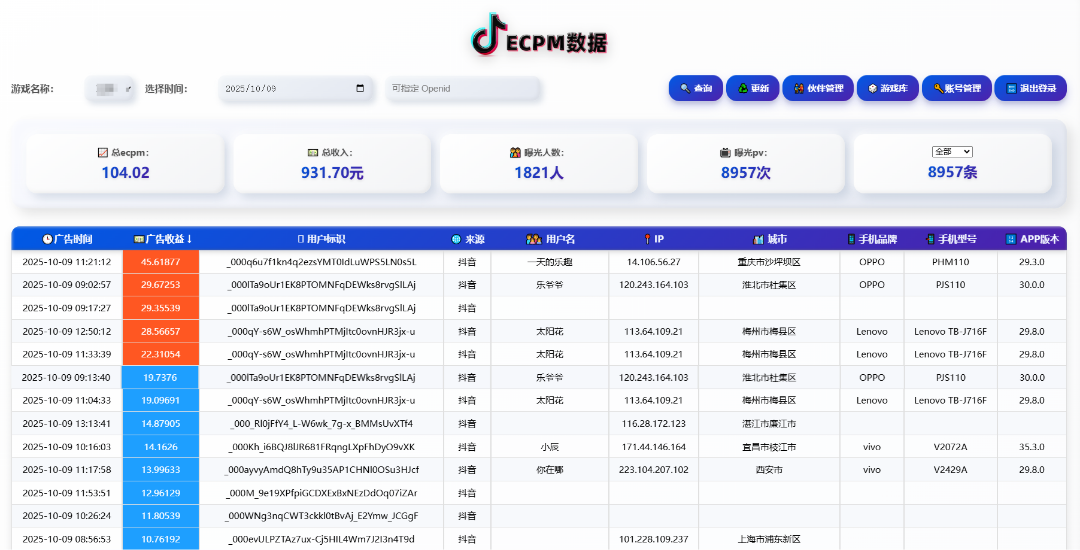Image resolution: width=1080 pixels, height=550 pixels.
Task: Open the 游戏库 game library
Action: [x=887, y=89]
